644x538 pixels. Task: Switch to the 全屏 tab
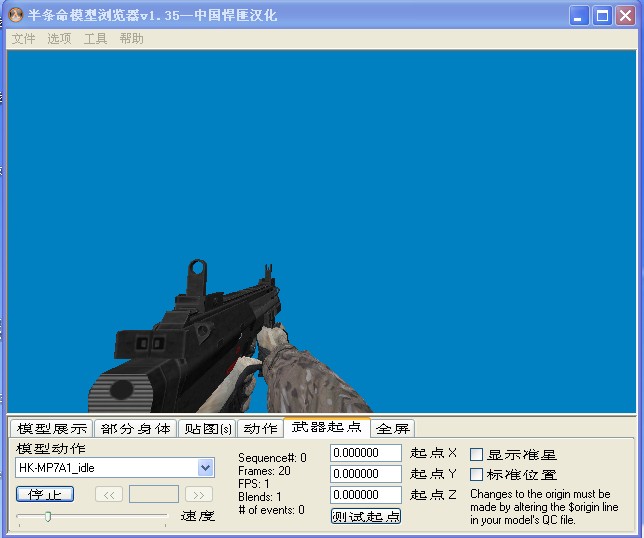393,429
